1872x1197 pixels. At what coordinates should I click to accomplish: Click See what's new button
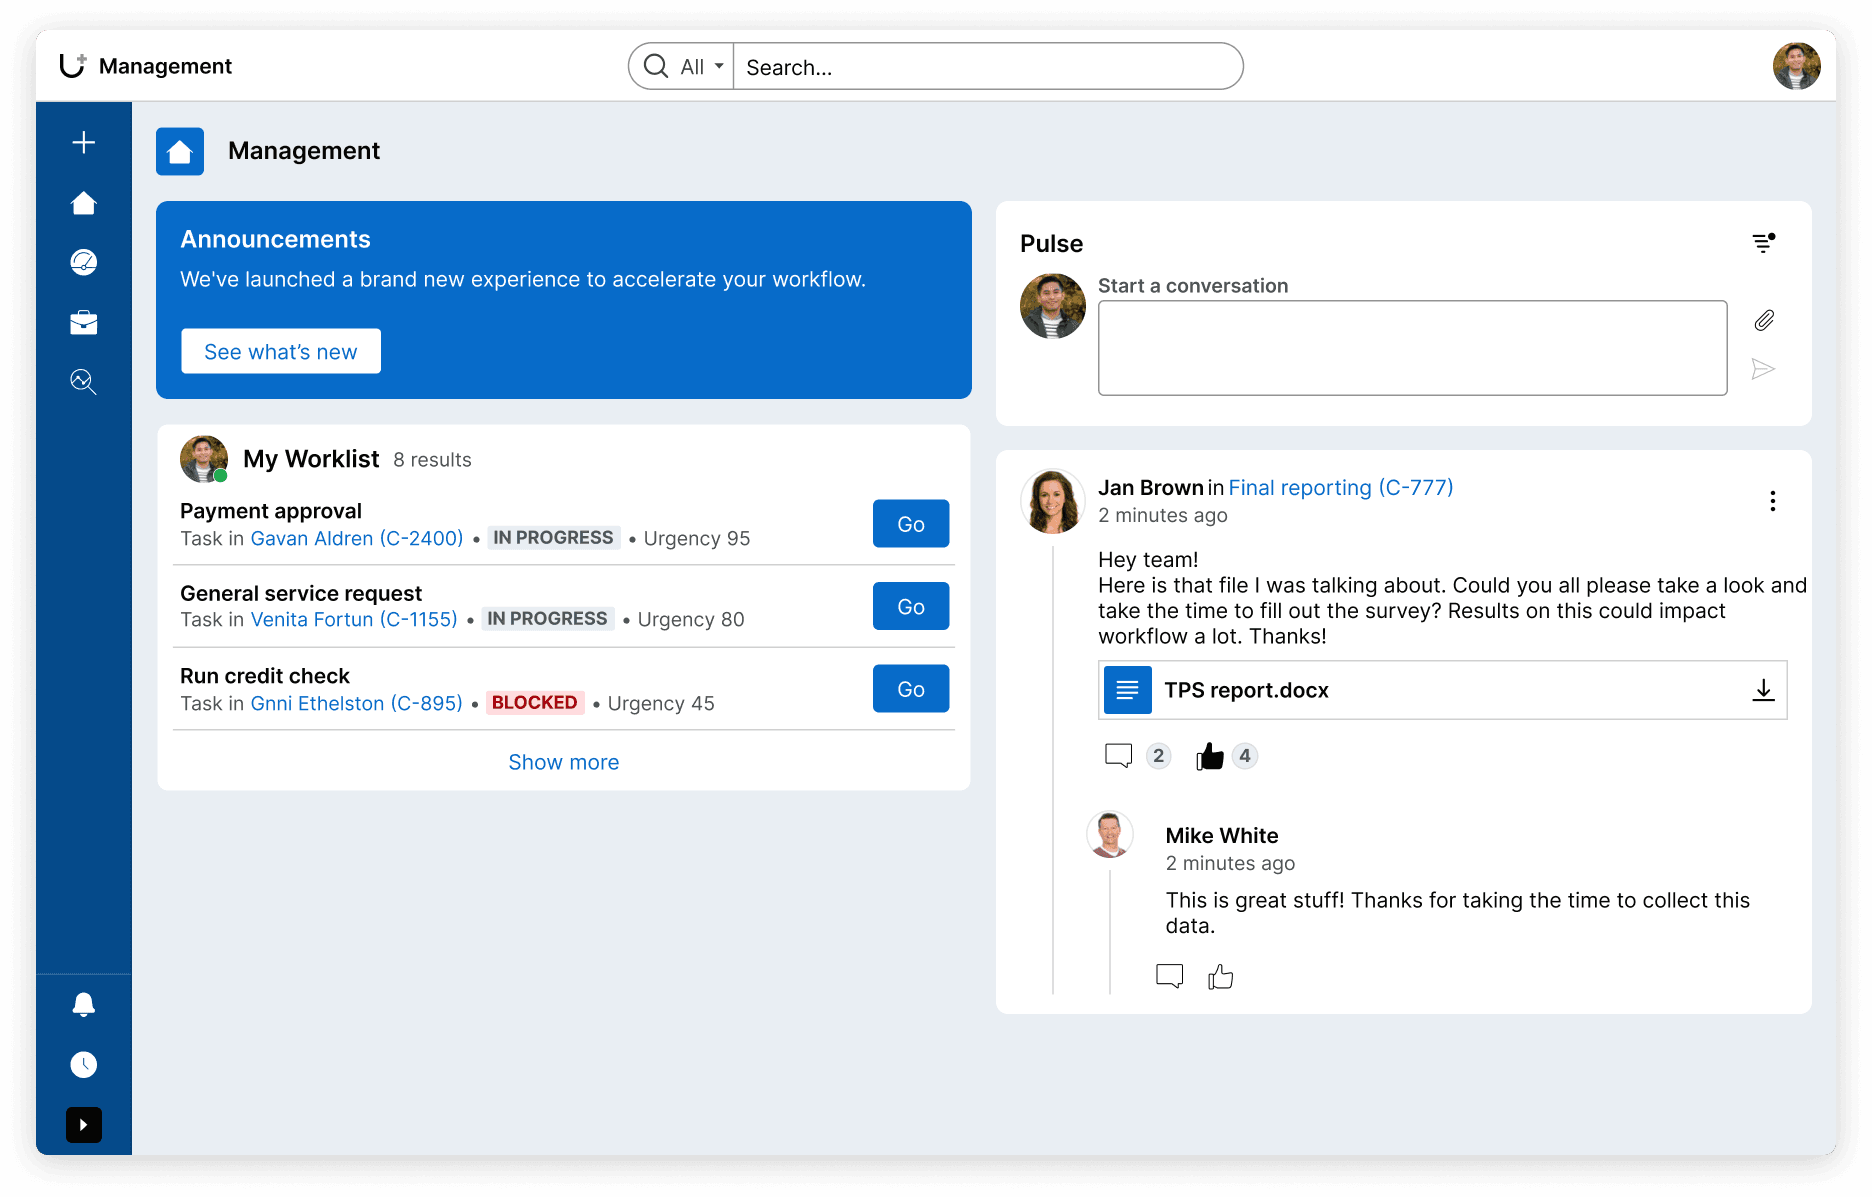pos(281,352)
